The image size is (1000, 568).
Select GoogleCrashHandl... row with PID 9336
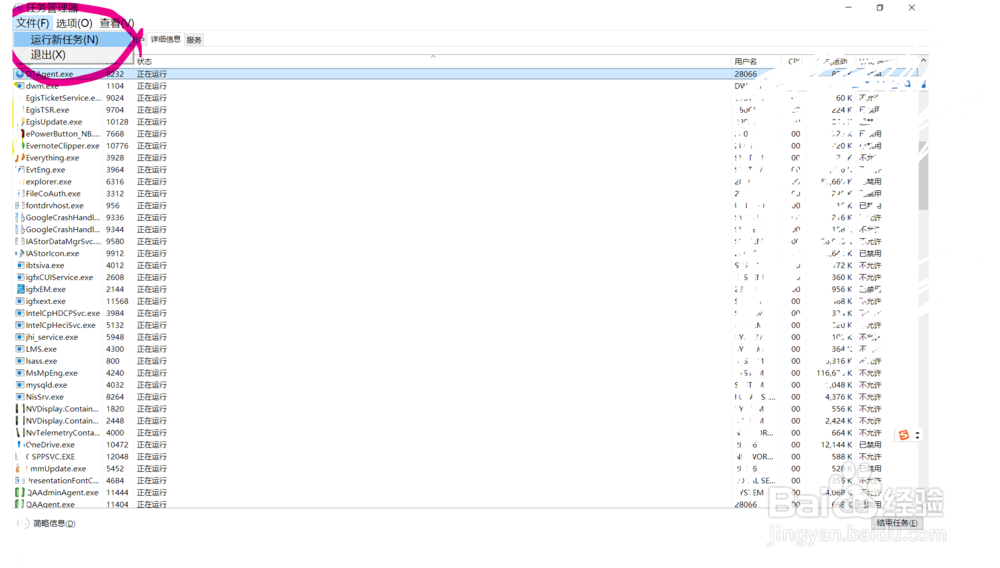[466, 217]
